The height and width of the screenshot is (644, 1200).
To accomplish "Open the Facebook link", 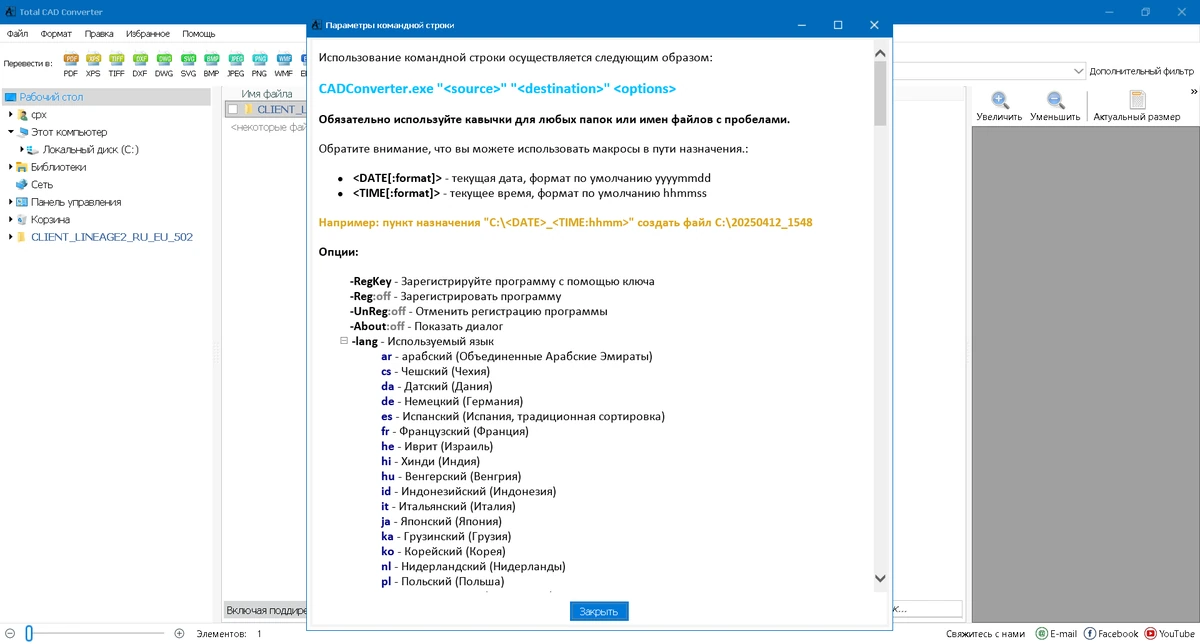I will (1110, 633).
